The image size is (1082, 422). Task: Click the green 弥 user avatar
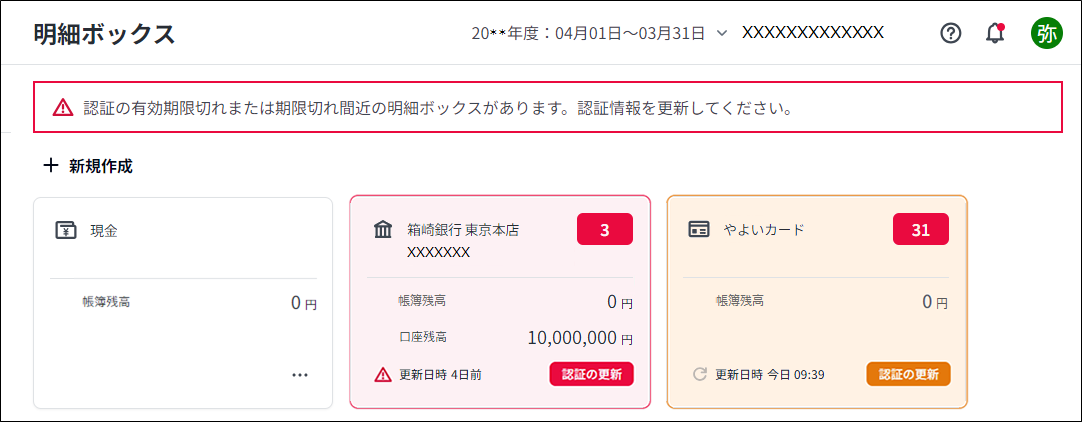coord(1047,33)
